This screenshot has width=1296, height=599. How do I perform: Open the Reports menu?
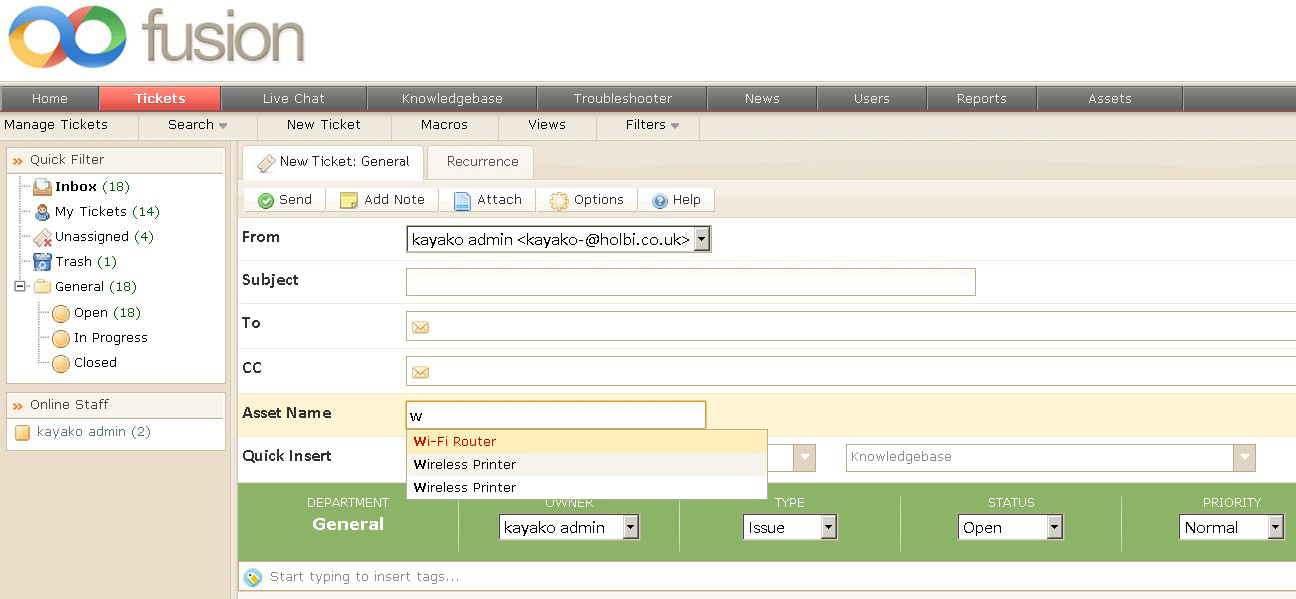point(982,98)
